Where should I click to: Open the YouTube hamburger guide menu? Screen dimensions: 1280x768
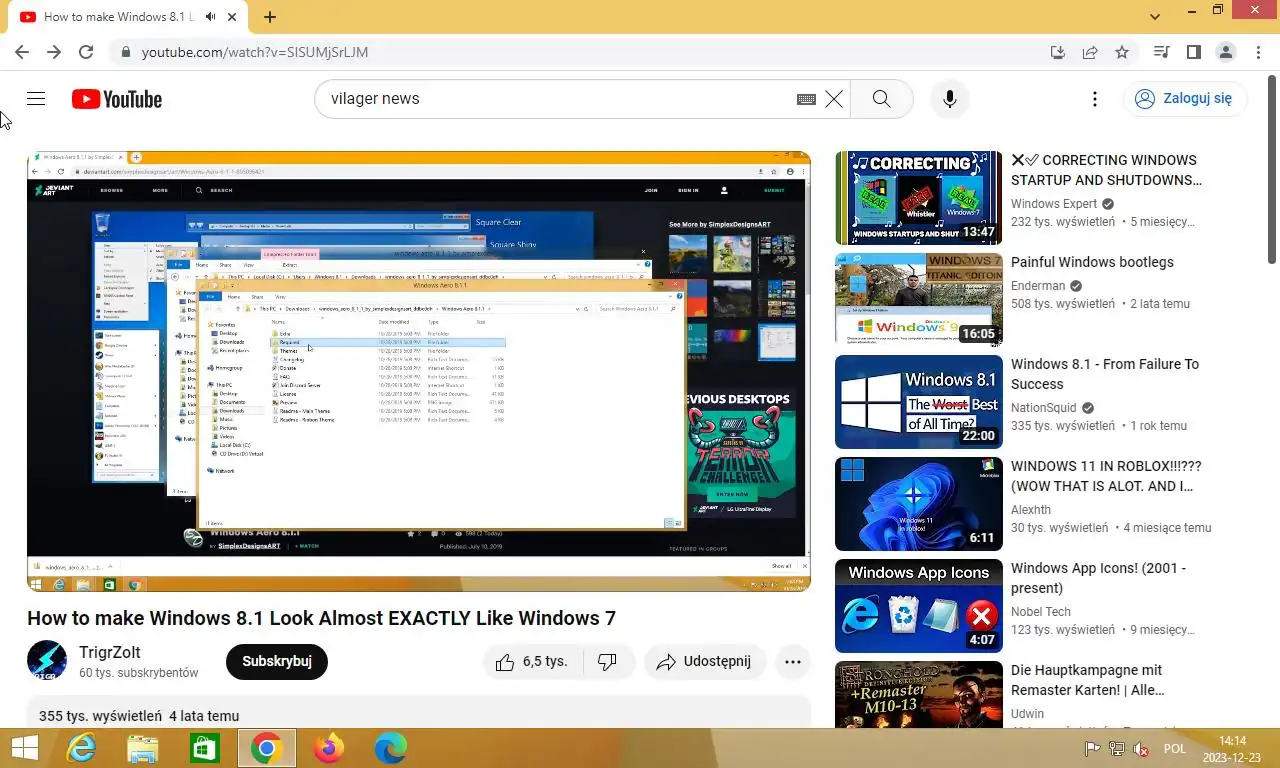[x=36, y=99]
